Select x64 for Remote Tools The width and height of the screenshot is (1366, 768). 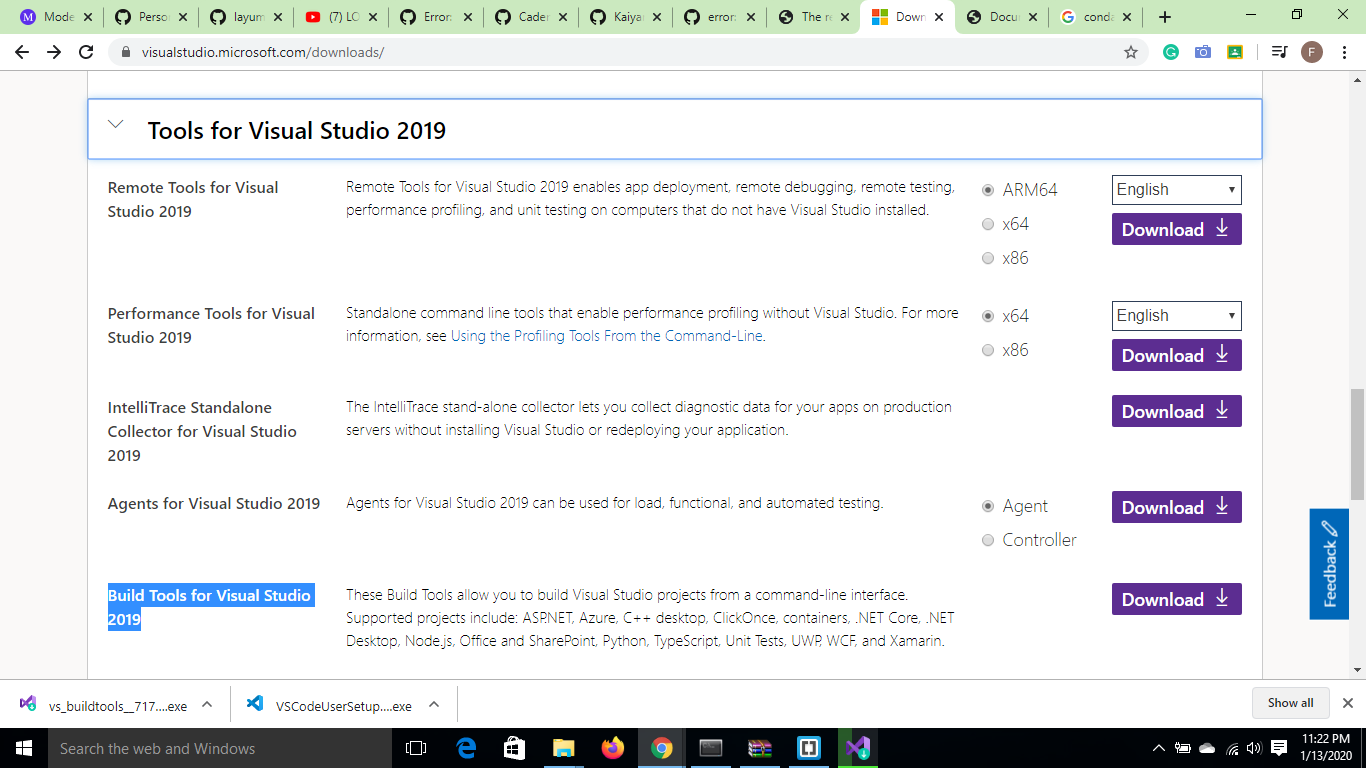(x=987, y=224)
